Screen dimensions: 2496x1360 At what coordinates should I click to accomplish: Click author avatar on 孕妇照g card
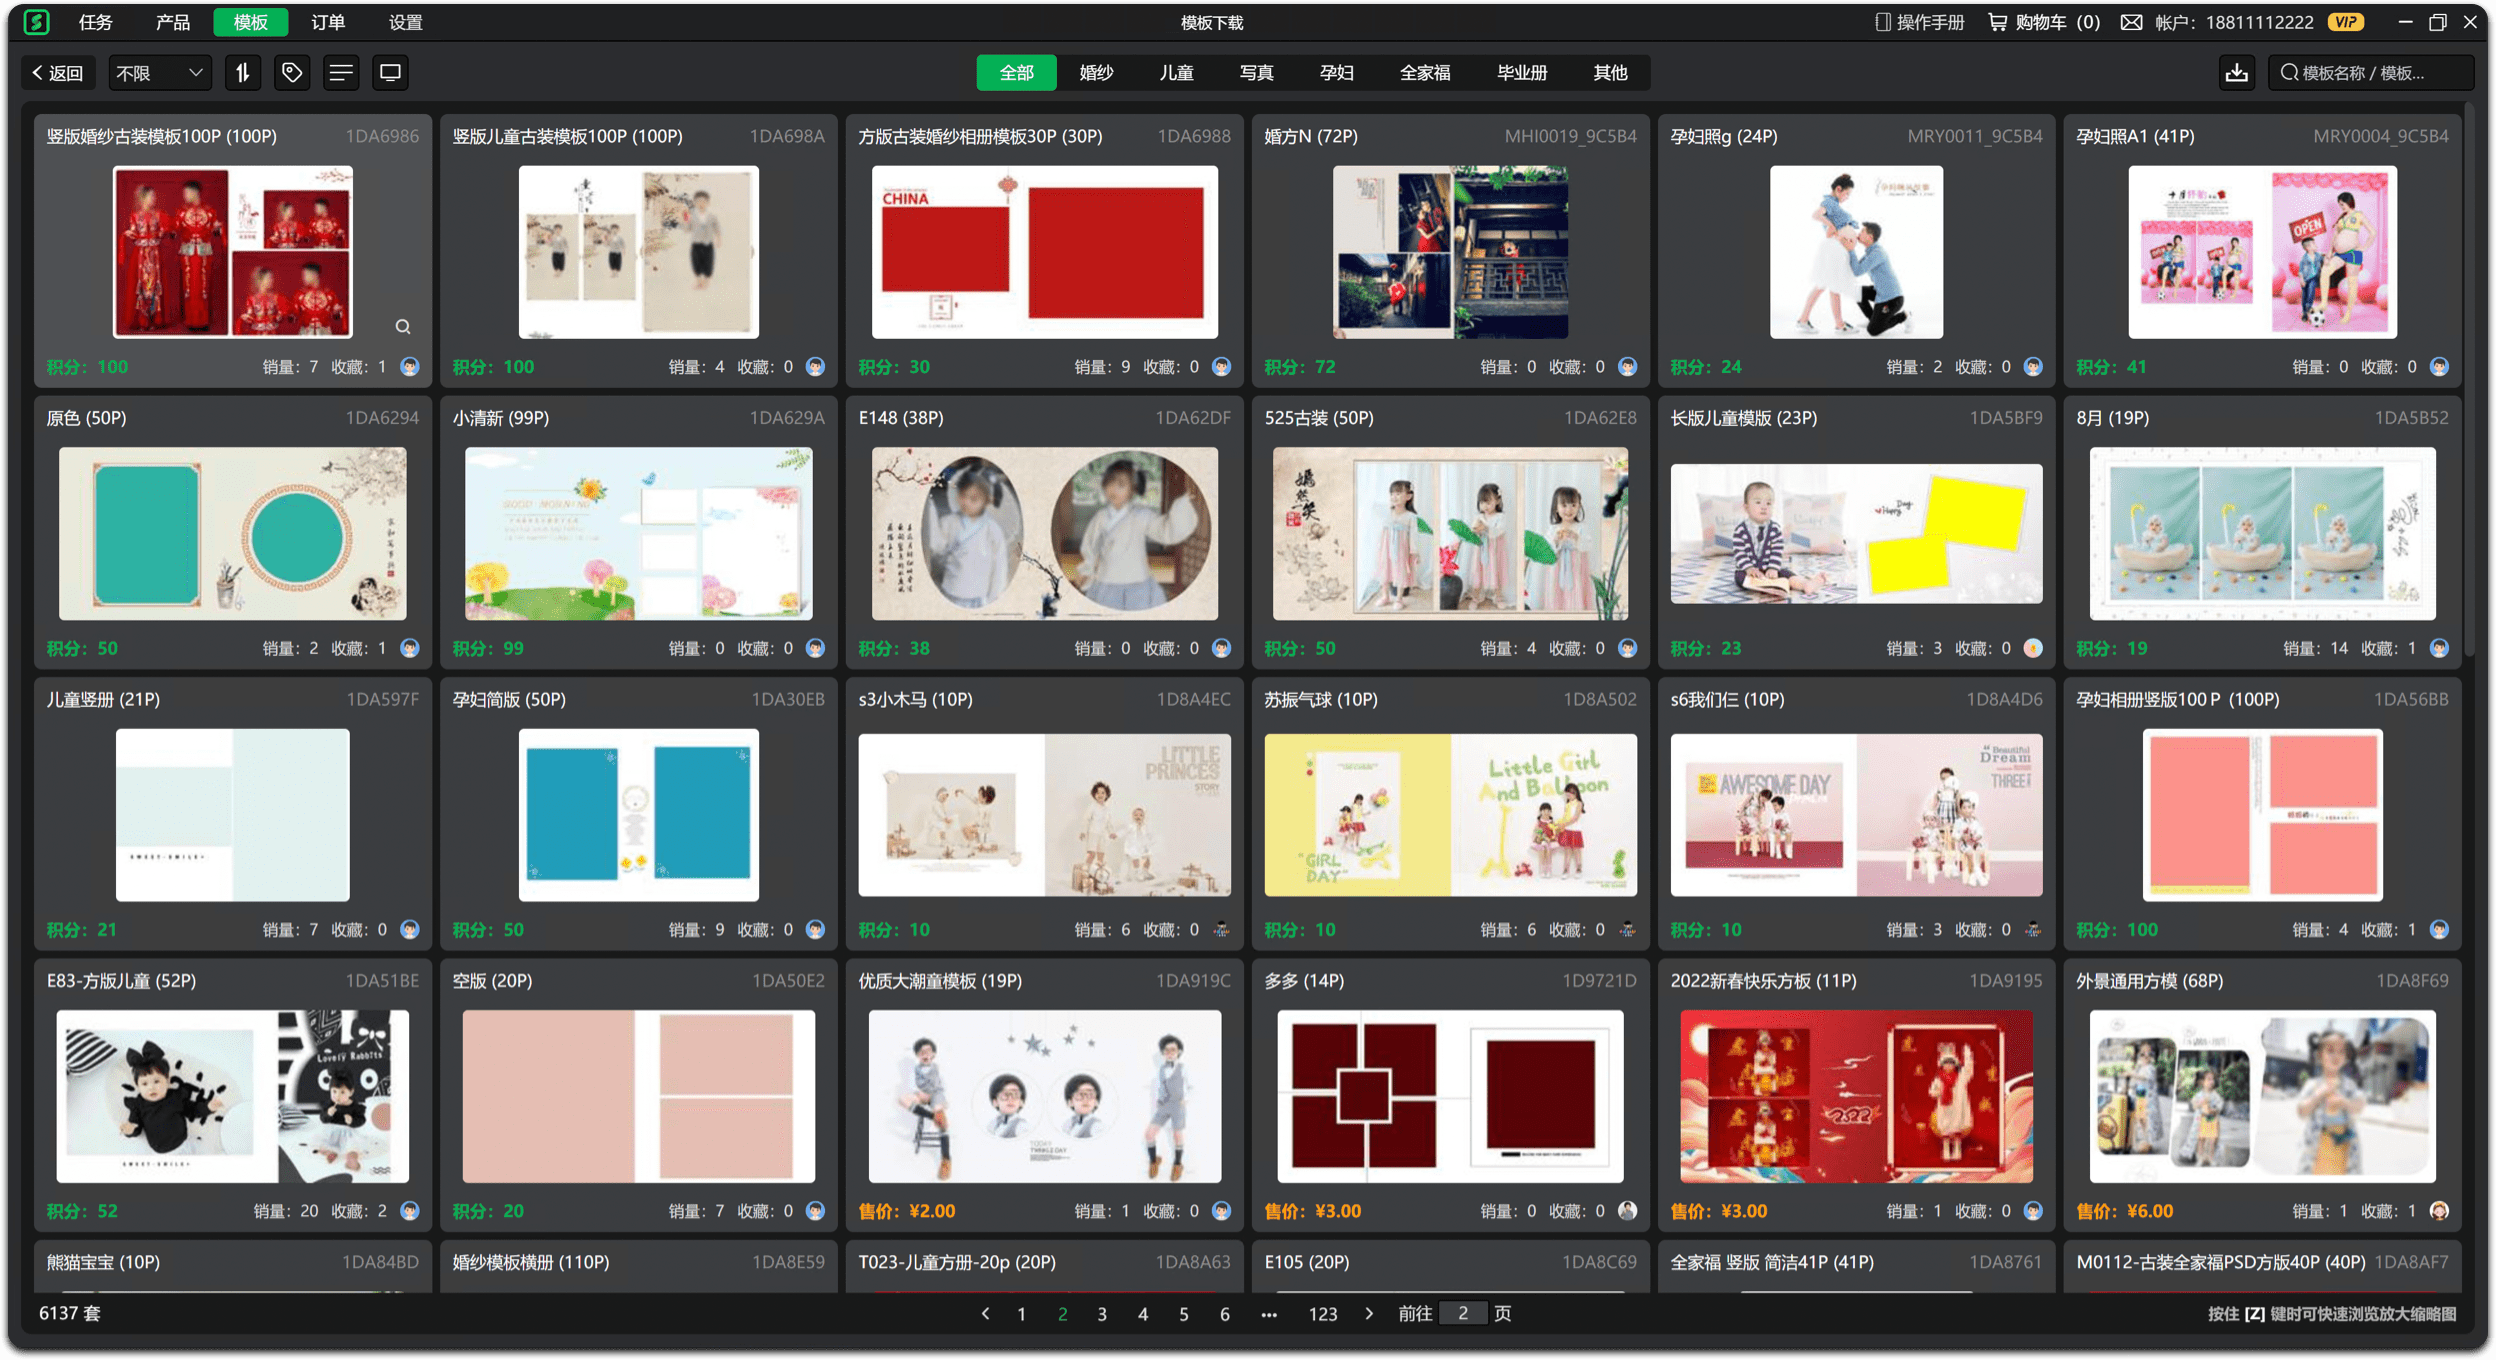click(x=2033, y=367)
